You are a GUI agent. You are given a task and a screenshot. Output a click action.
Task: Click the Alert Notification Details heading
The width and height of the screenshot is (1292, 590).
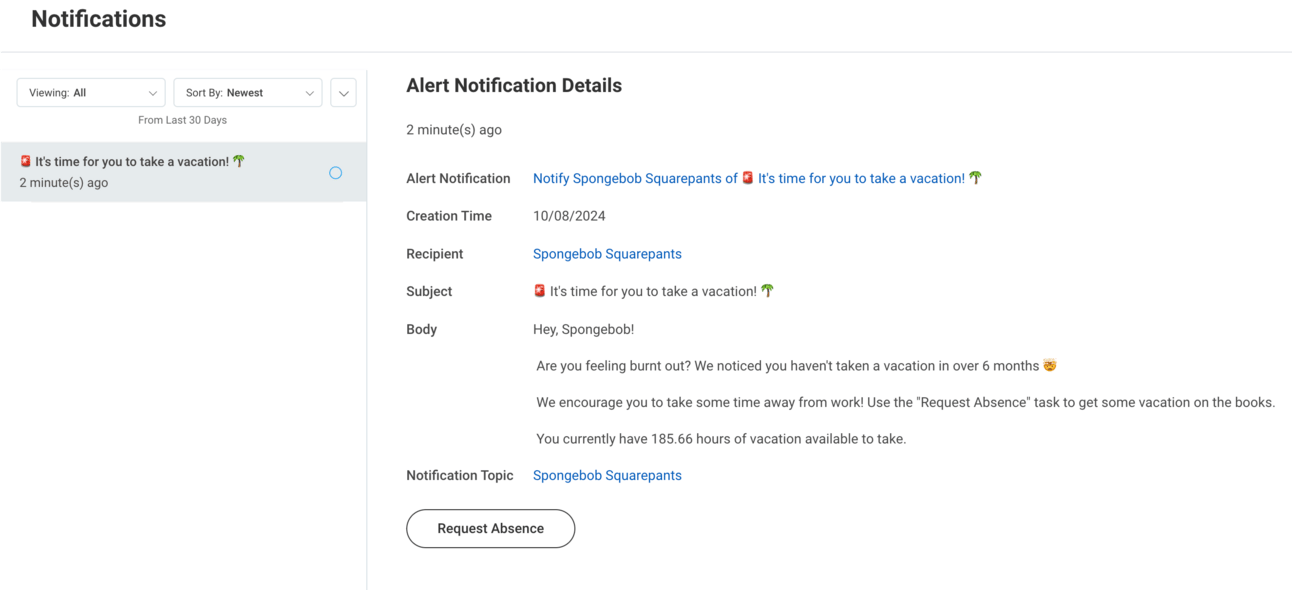point(514,86)
